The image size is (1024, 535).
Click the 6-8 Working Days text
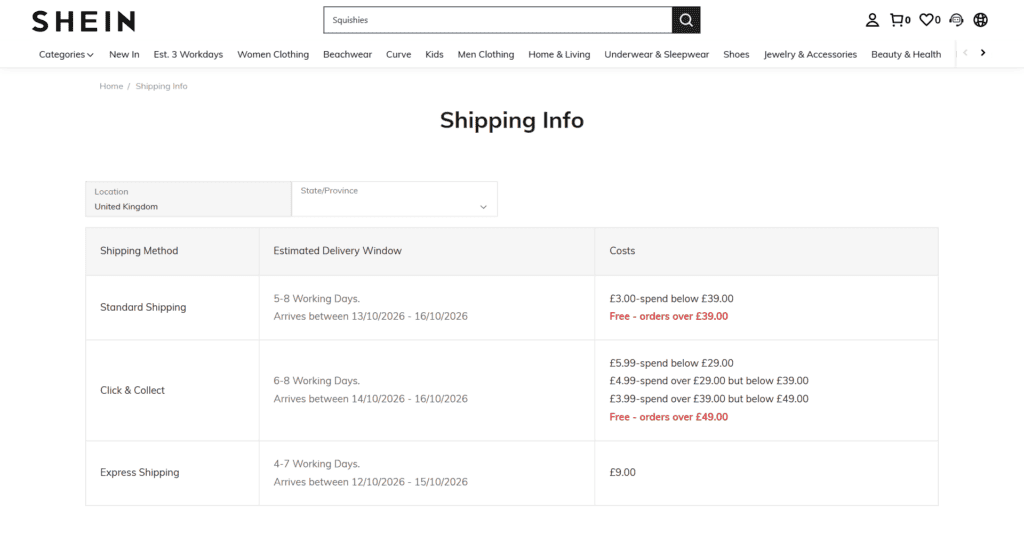[317, 381]
